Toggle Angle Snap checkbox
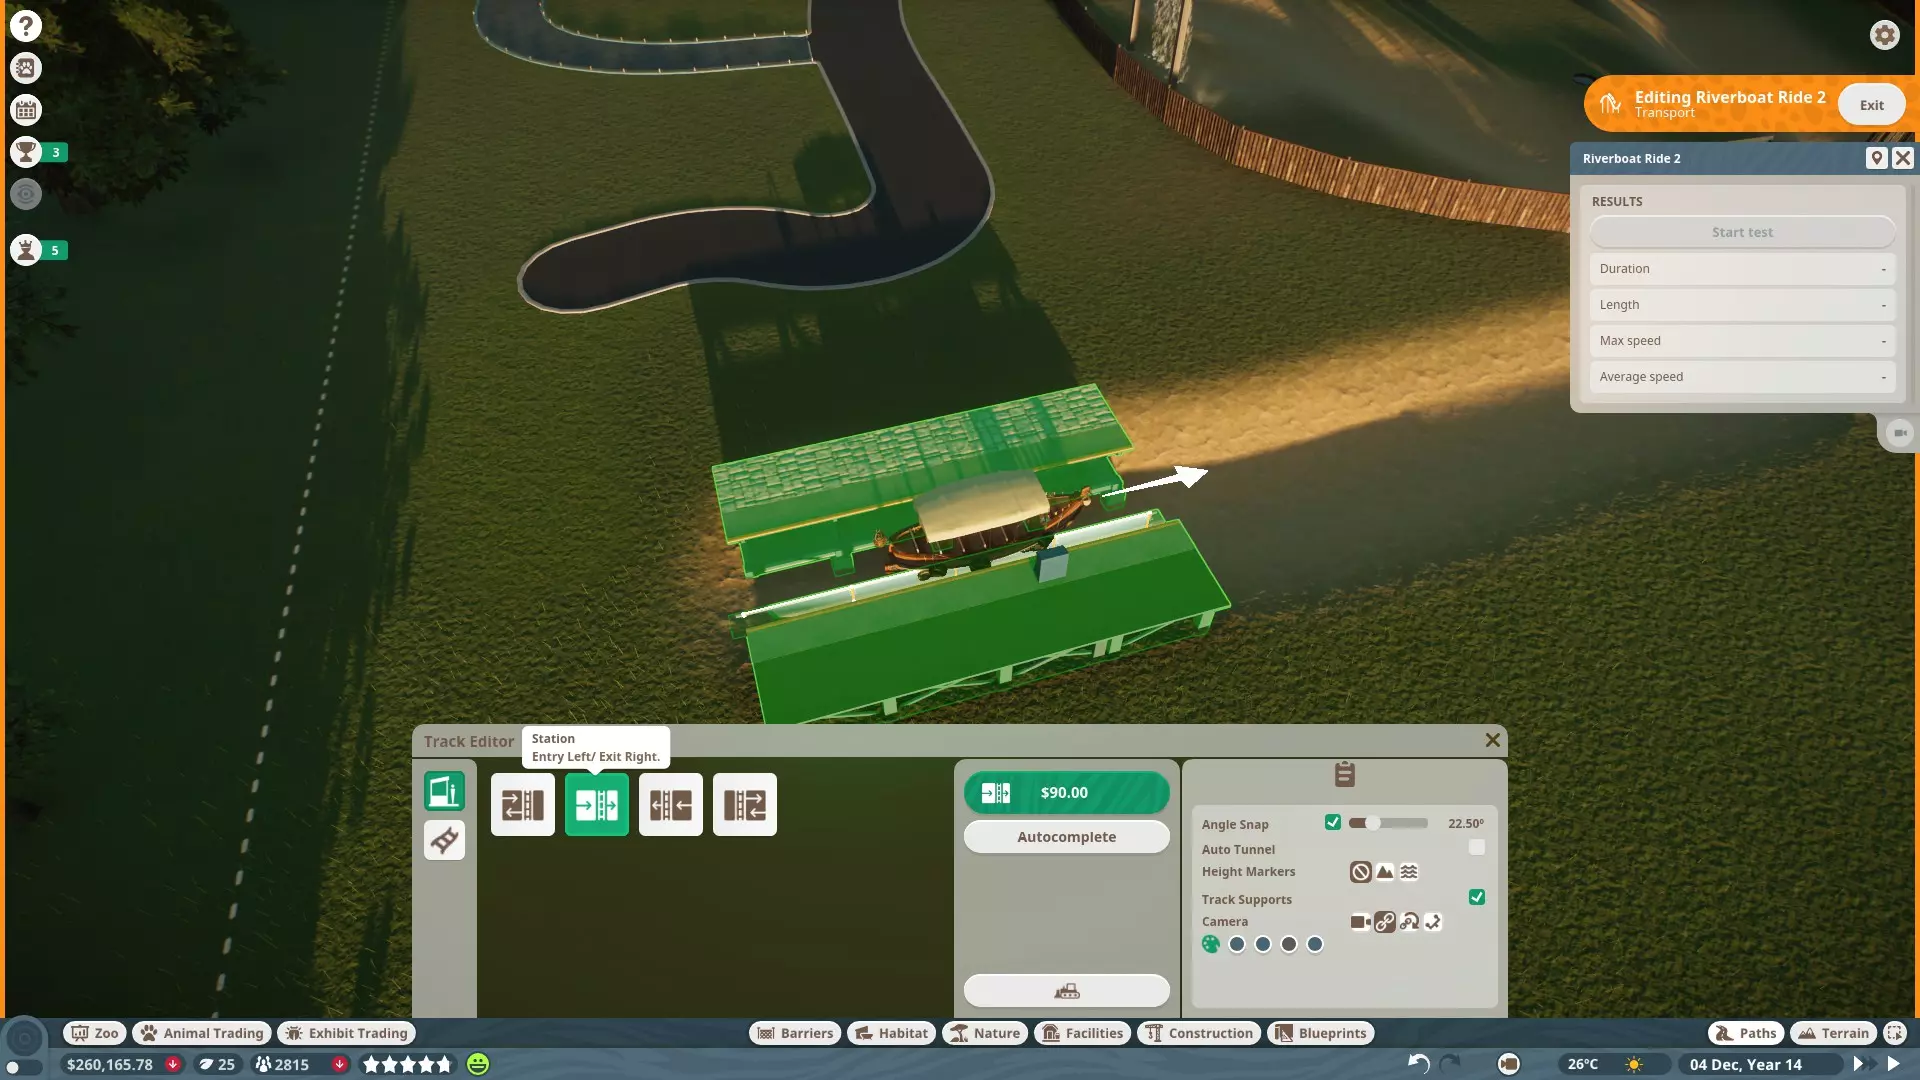Screen dimensions: 1920x1080 [x=1333, y=823]
